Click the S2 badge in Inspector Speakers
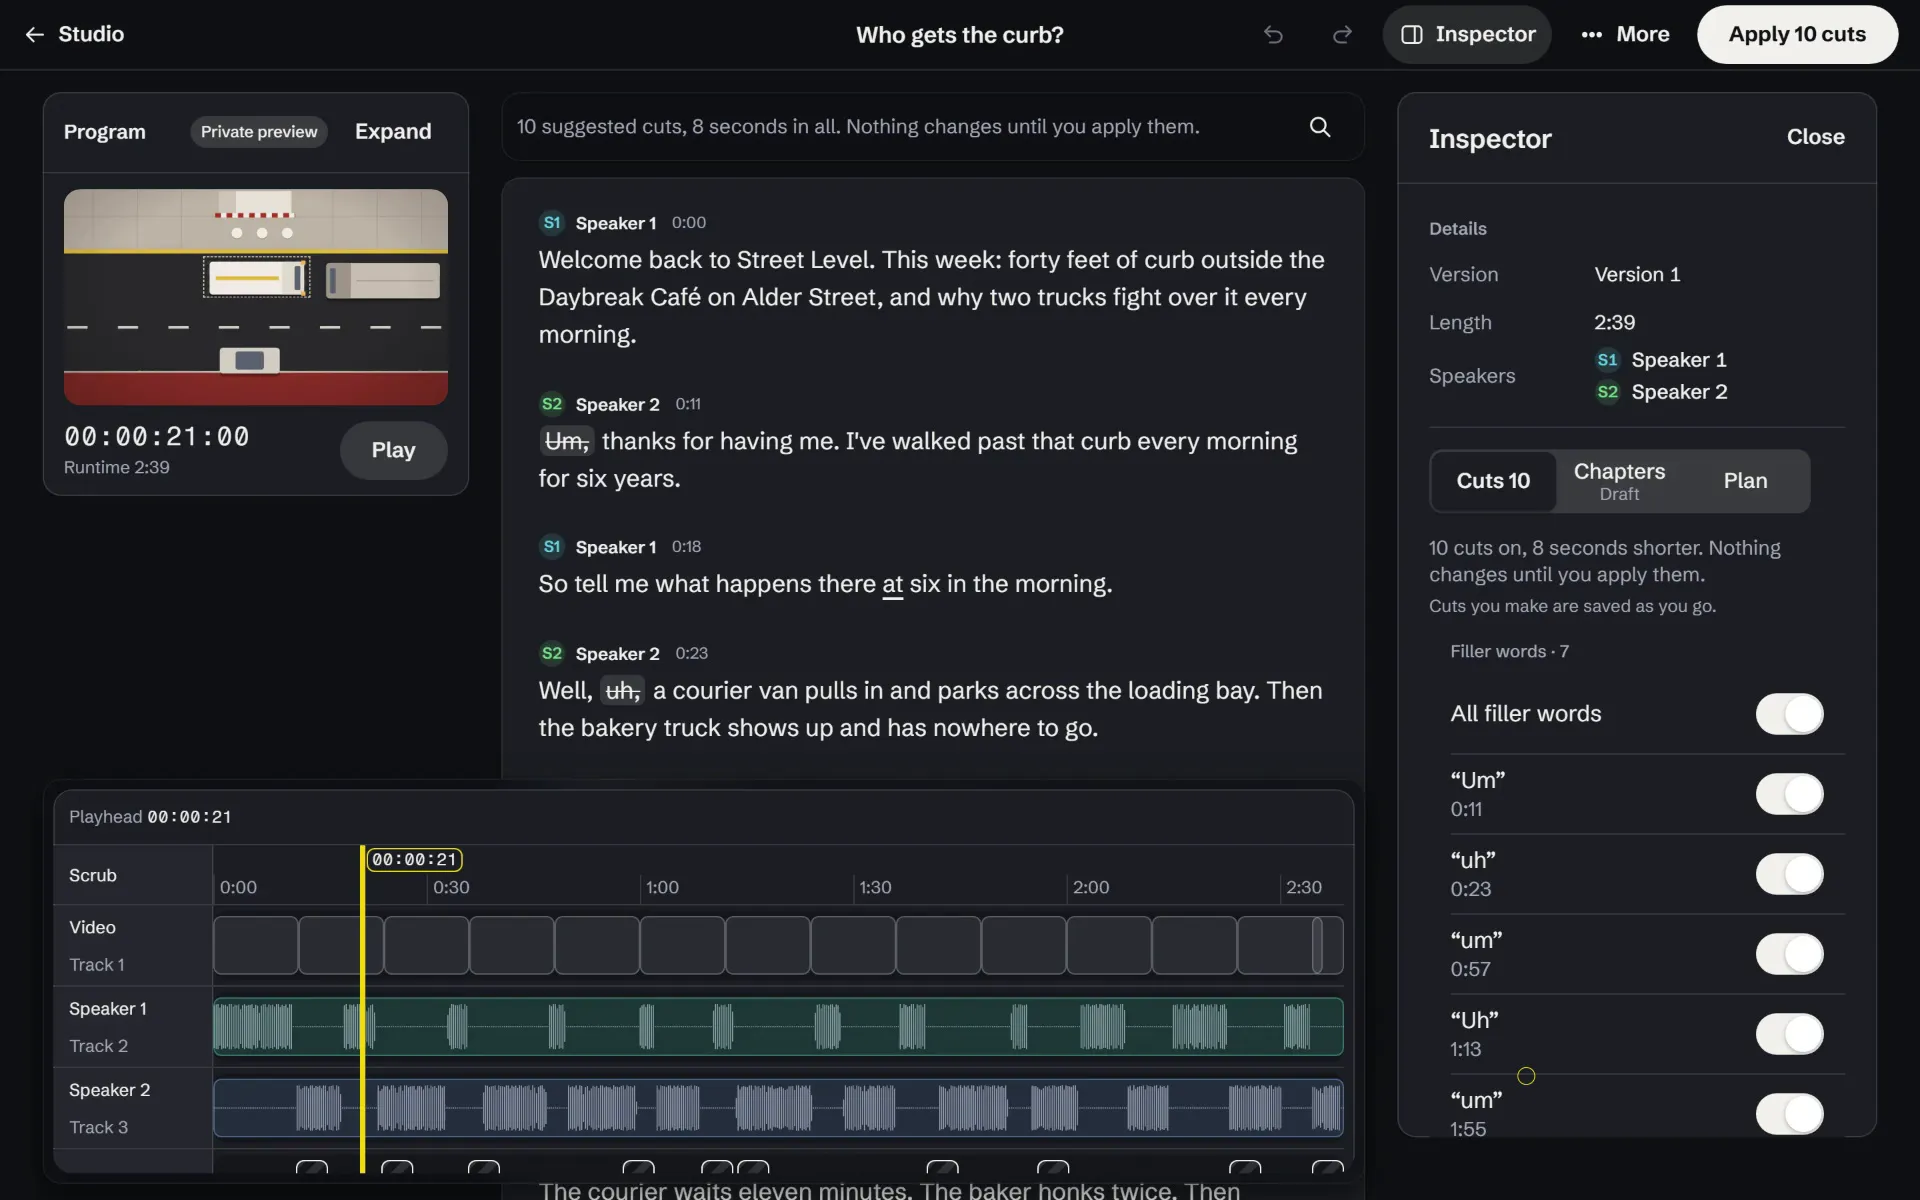Image resolution: width=1920 pixels, height=1200 pixels. (x=1607, y=392)
